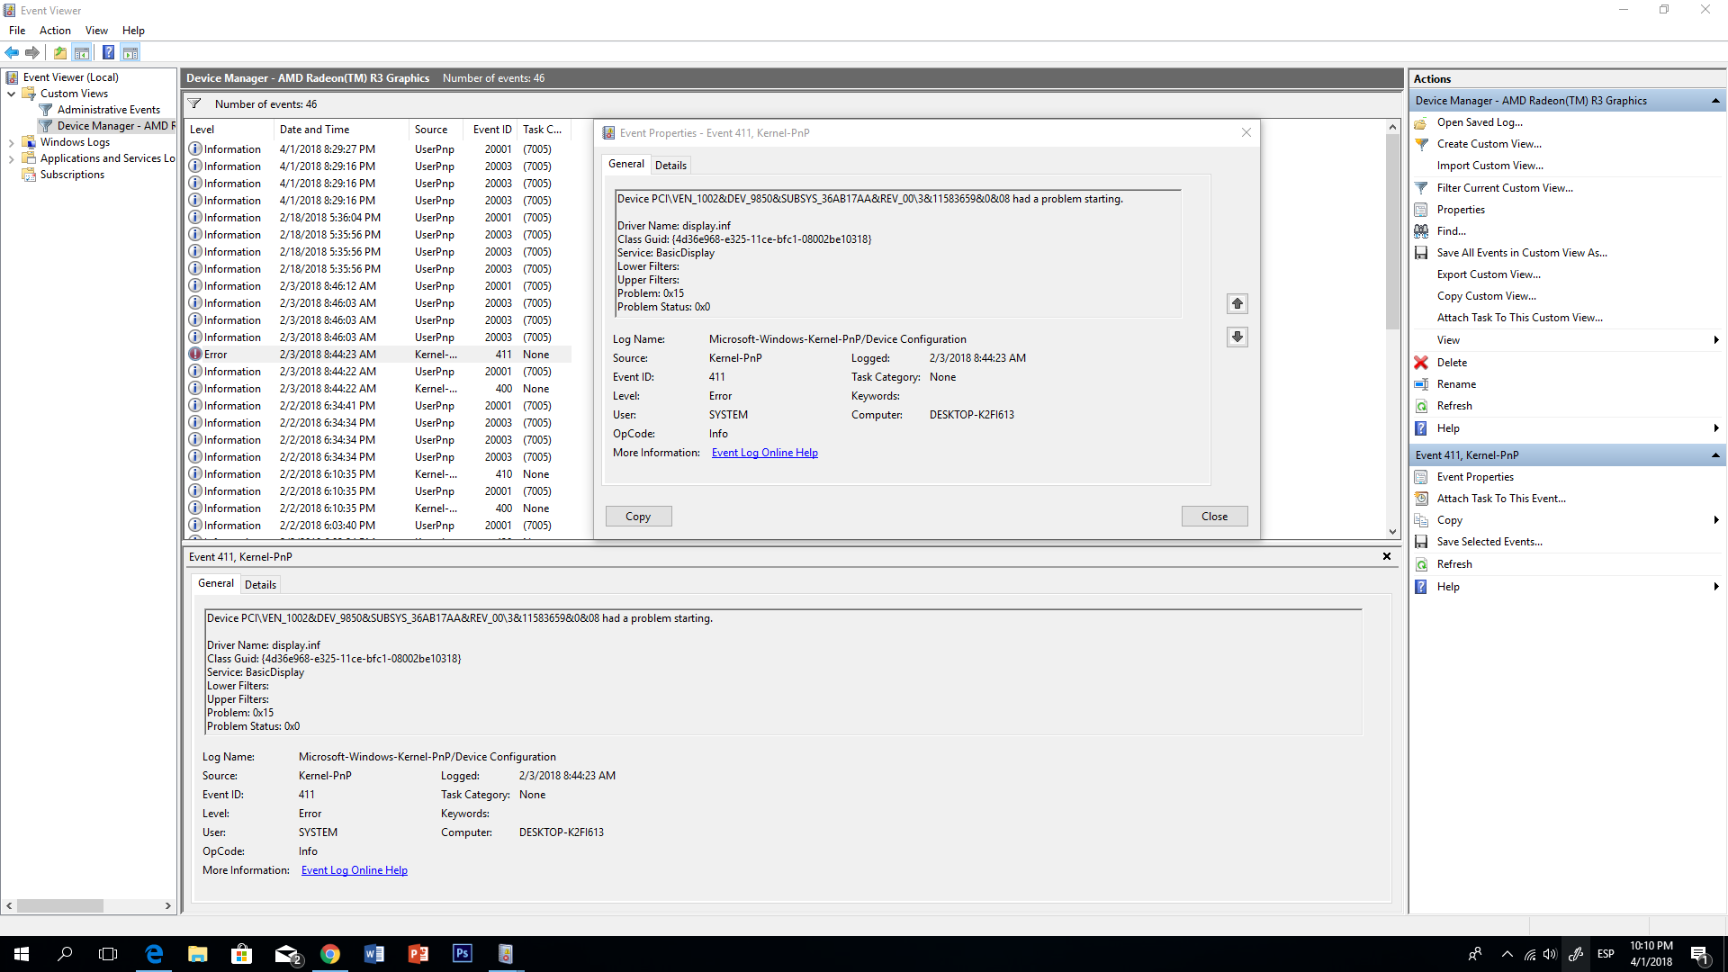Click the Save Selected Events disk icon

(1421, 542)
